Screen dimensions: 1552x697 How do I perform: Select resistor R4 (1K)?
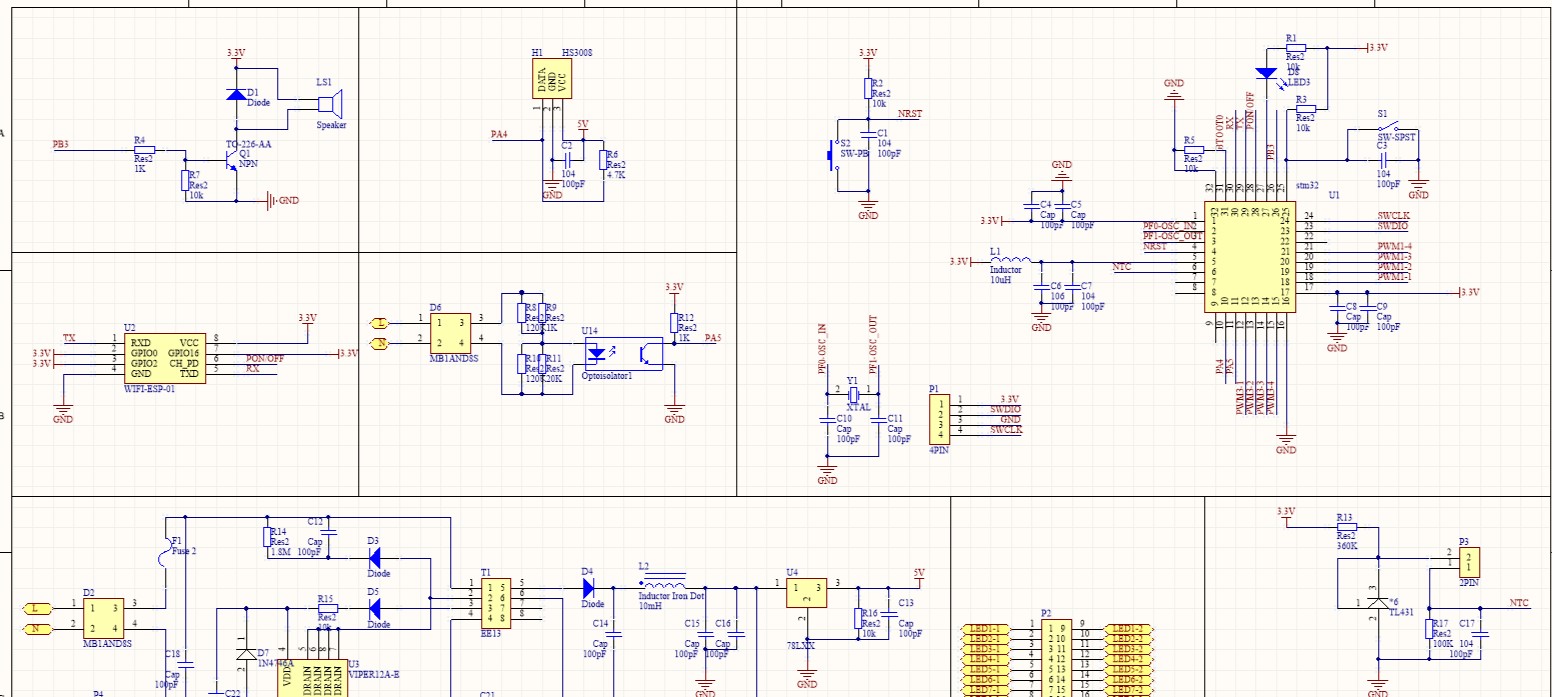pyautogui.click(x=143, y=150)
